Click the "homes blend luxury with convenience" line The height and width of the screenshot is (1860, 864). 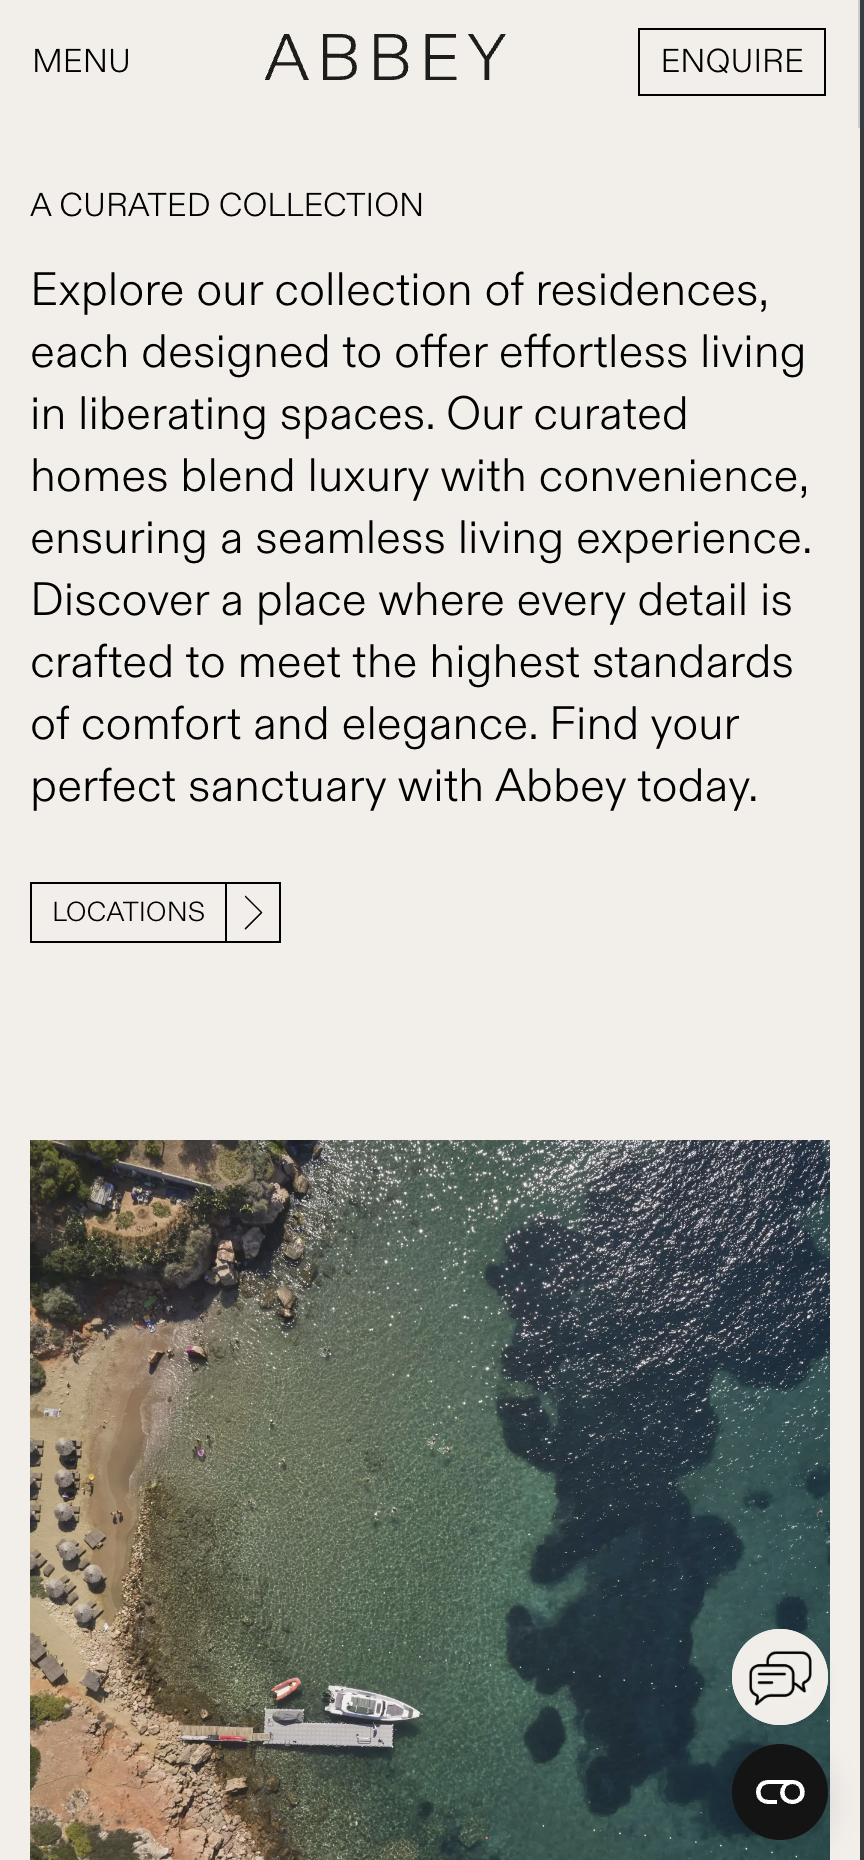[x=420, y=477]
